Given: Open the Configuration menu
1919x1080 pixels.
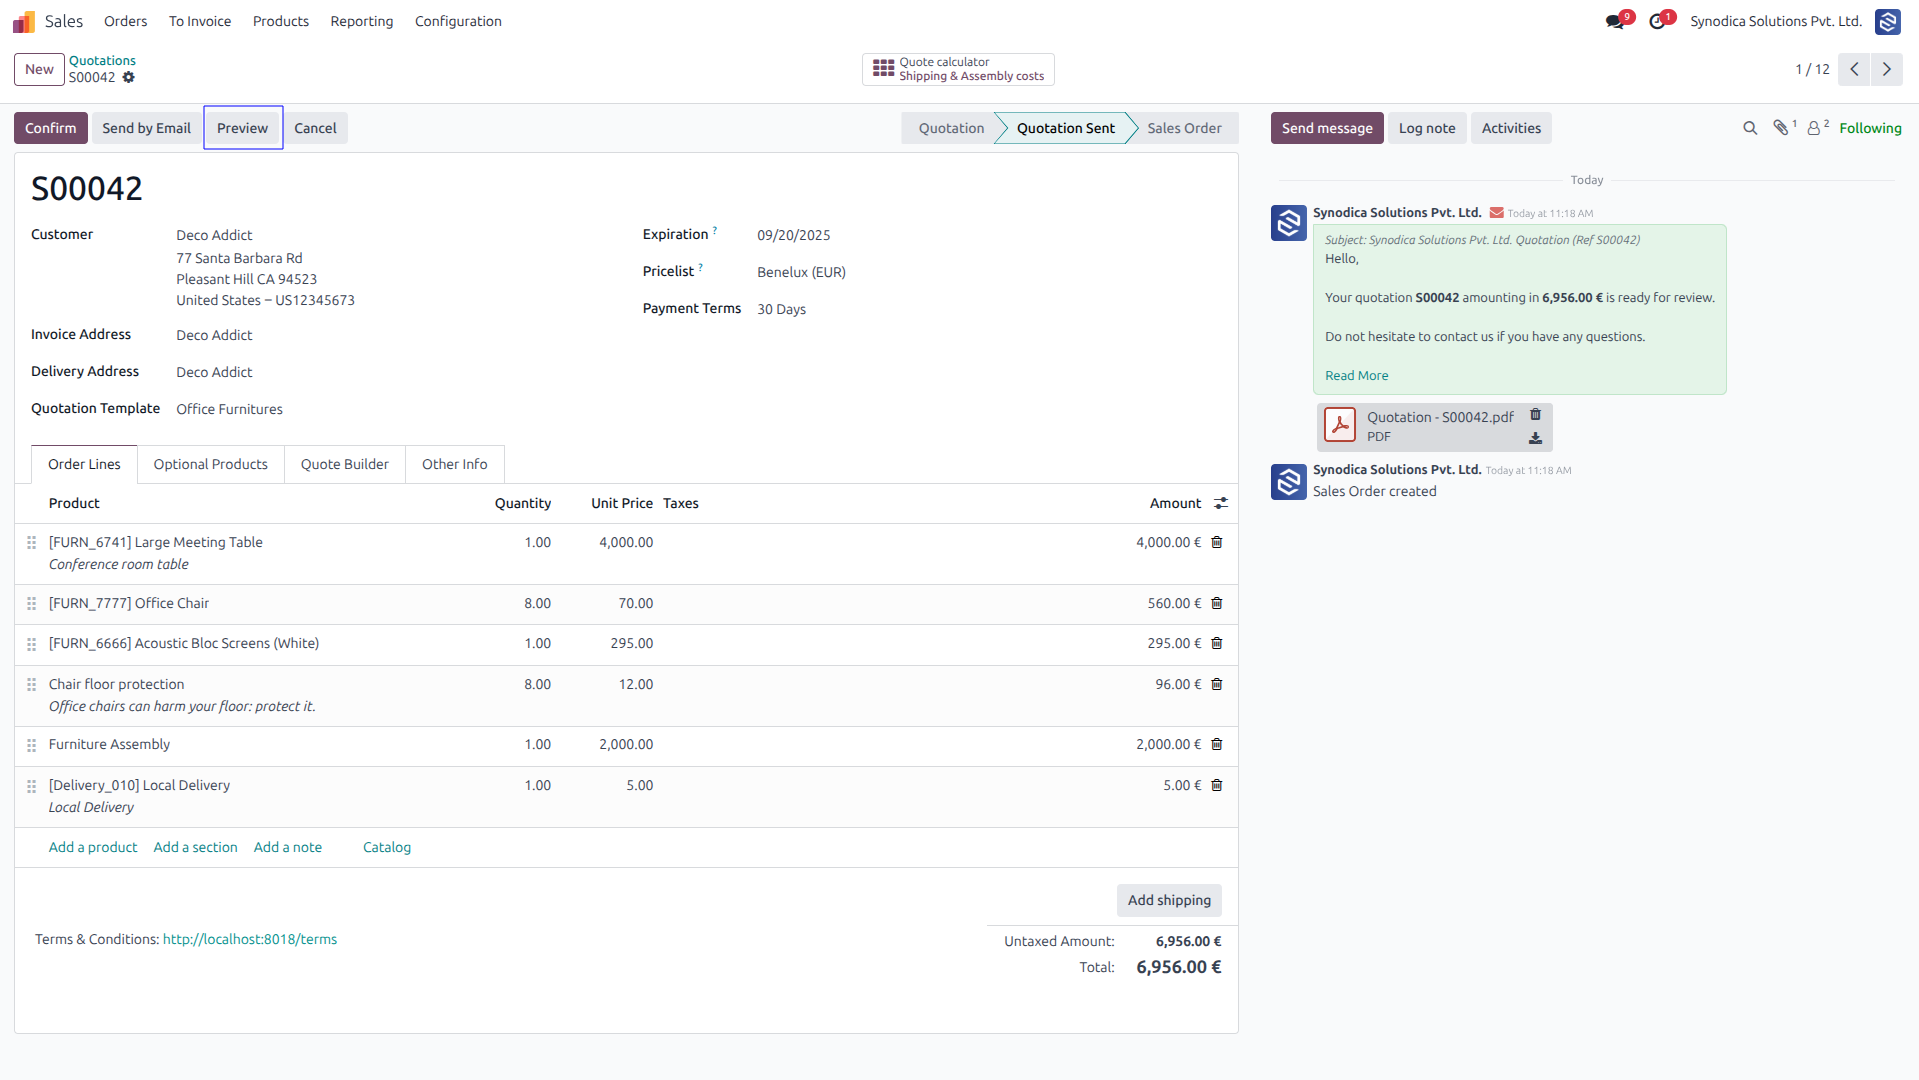Looking at the screenshot, I should pos(458,21).
